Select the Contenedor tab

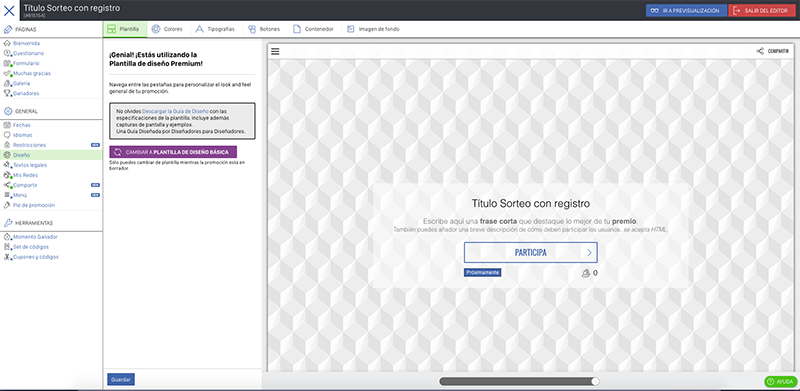(x=313, y=29)
